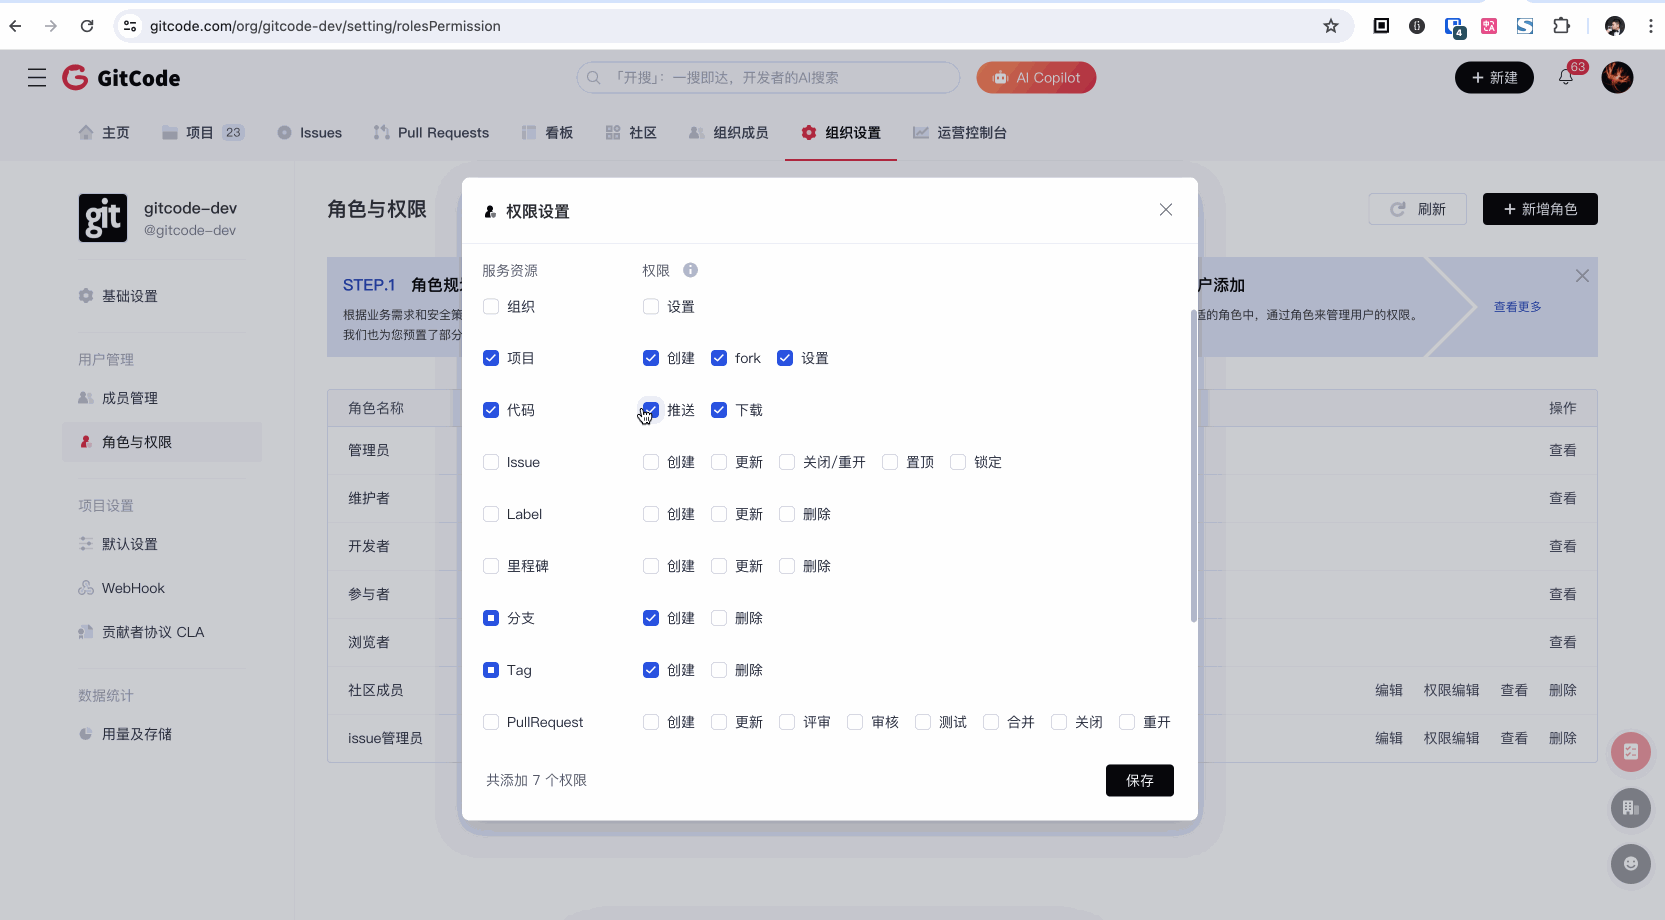Click the AI Copilot button
The height and width of the screenshot is (920, 1665).
pos(1036,78)
